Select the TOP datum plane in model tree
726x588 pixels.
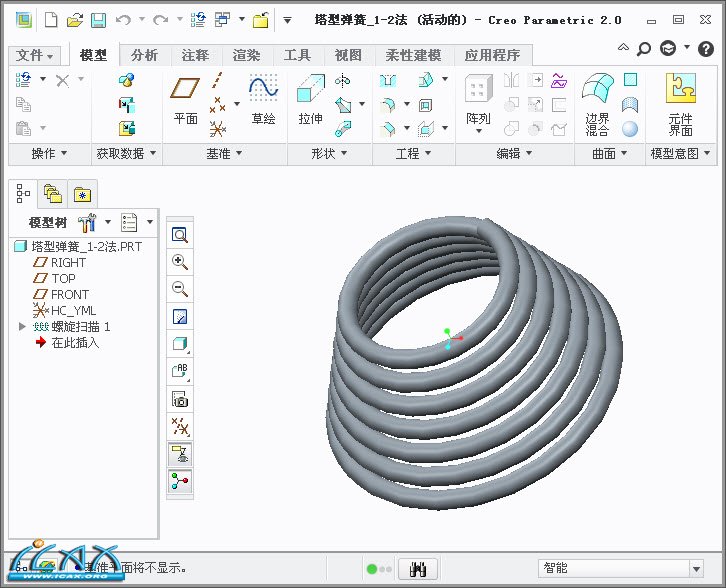(x=54, y=278)
